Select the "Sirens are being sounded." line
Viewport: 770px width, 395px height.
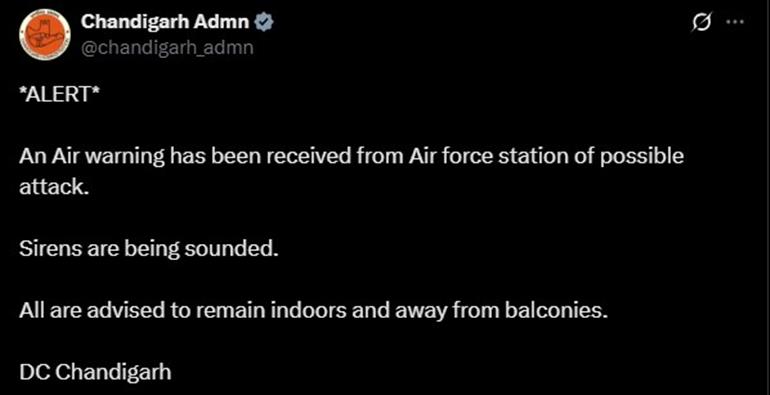click(x=149, y=250)
